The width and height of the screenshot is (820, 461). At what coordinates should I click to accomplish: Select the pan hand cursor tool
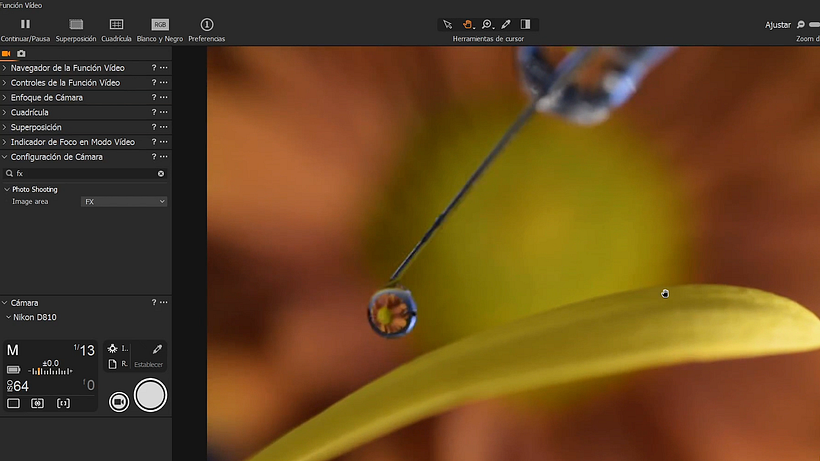467,24
